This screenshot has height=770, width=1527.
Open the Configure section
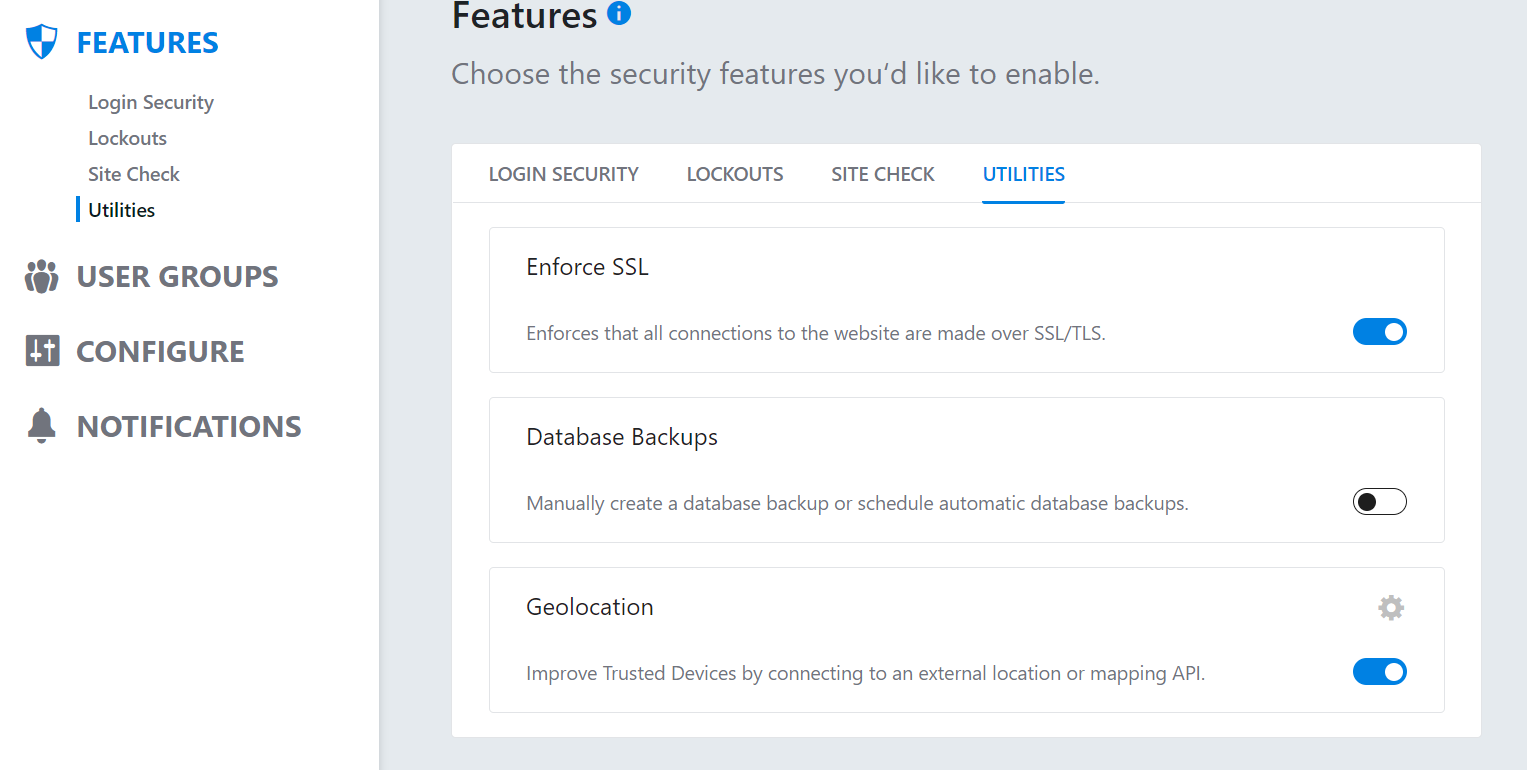point(160,351)
